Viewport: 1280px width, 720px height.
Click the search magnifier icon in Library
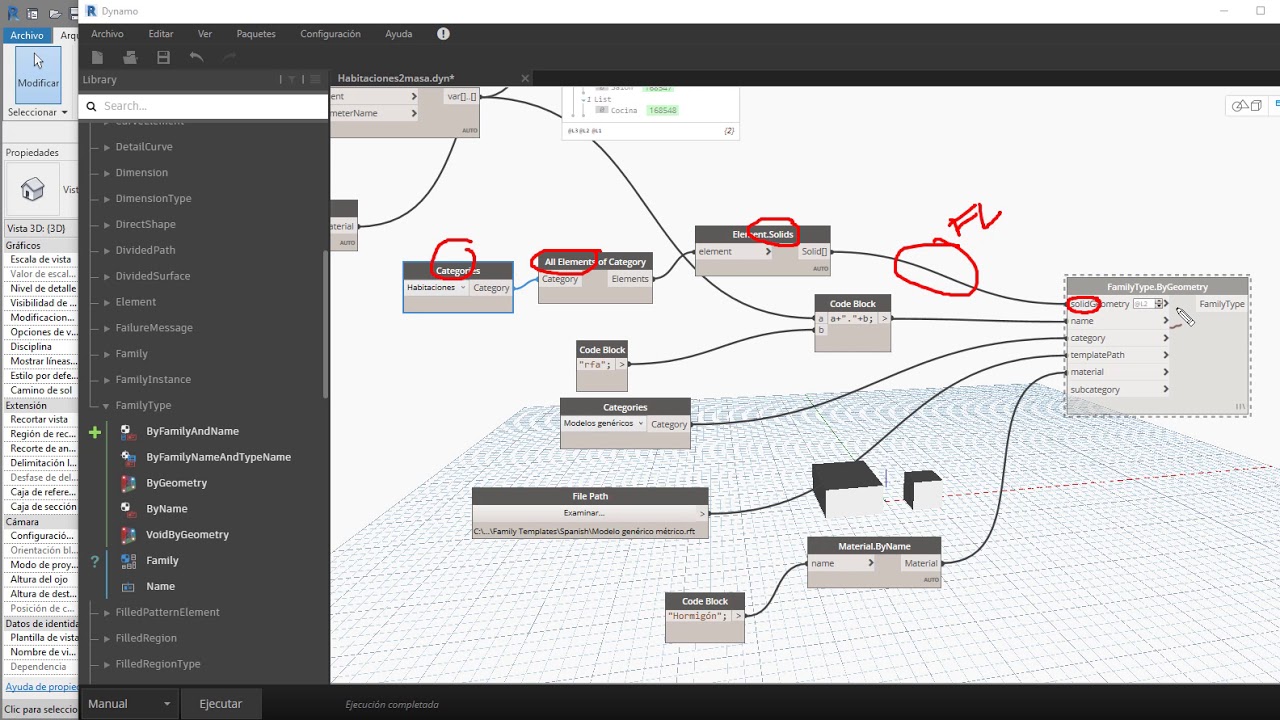point(91,106)
